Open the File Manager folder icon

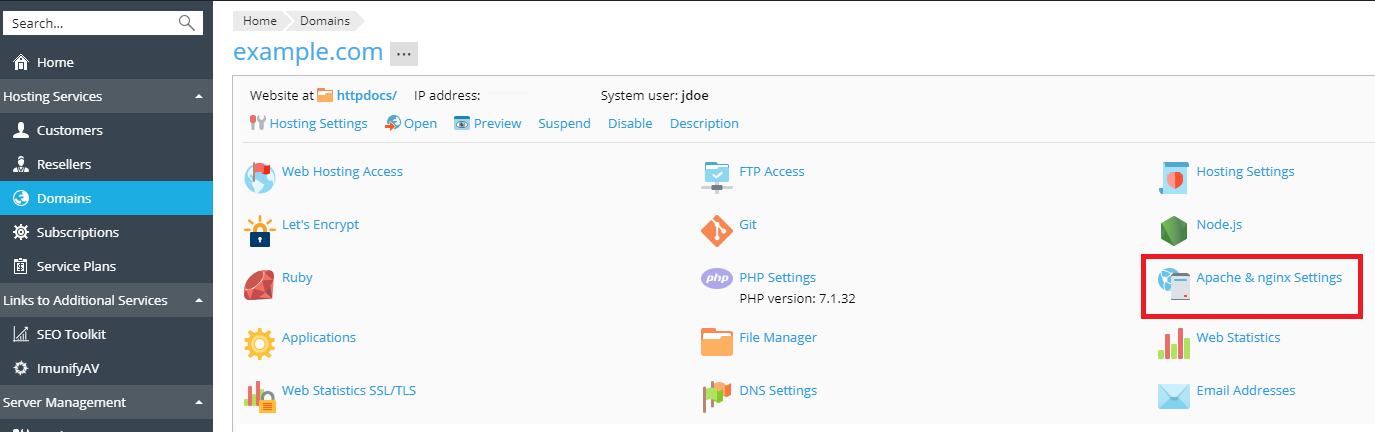click(717, 342)
